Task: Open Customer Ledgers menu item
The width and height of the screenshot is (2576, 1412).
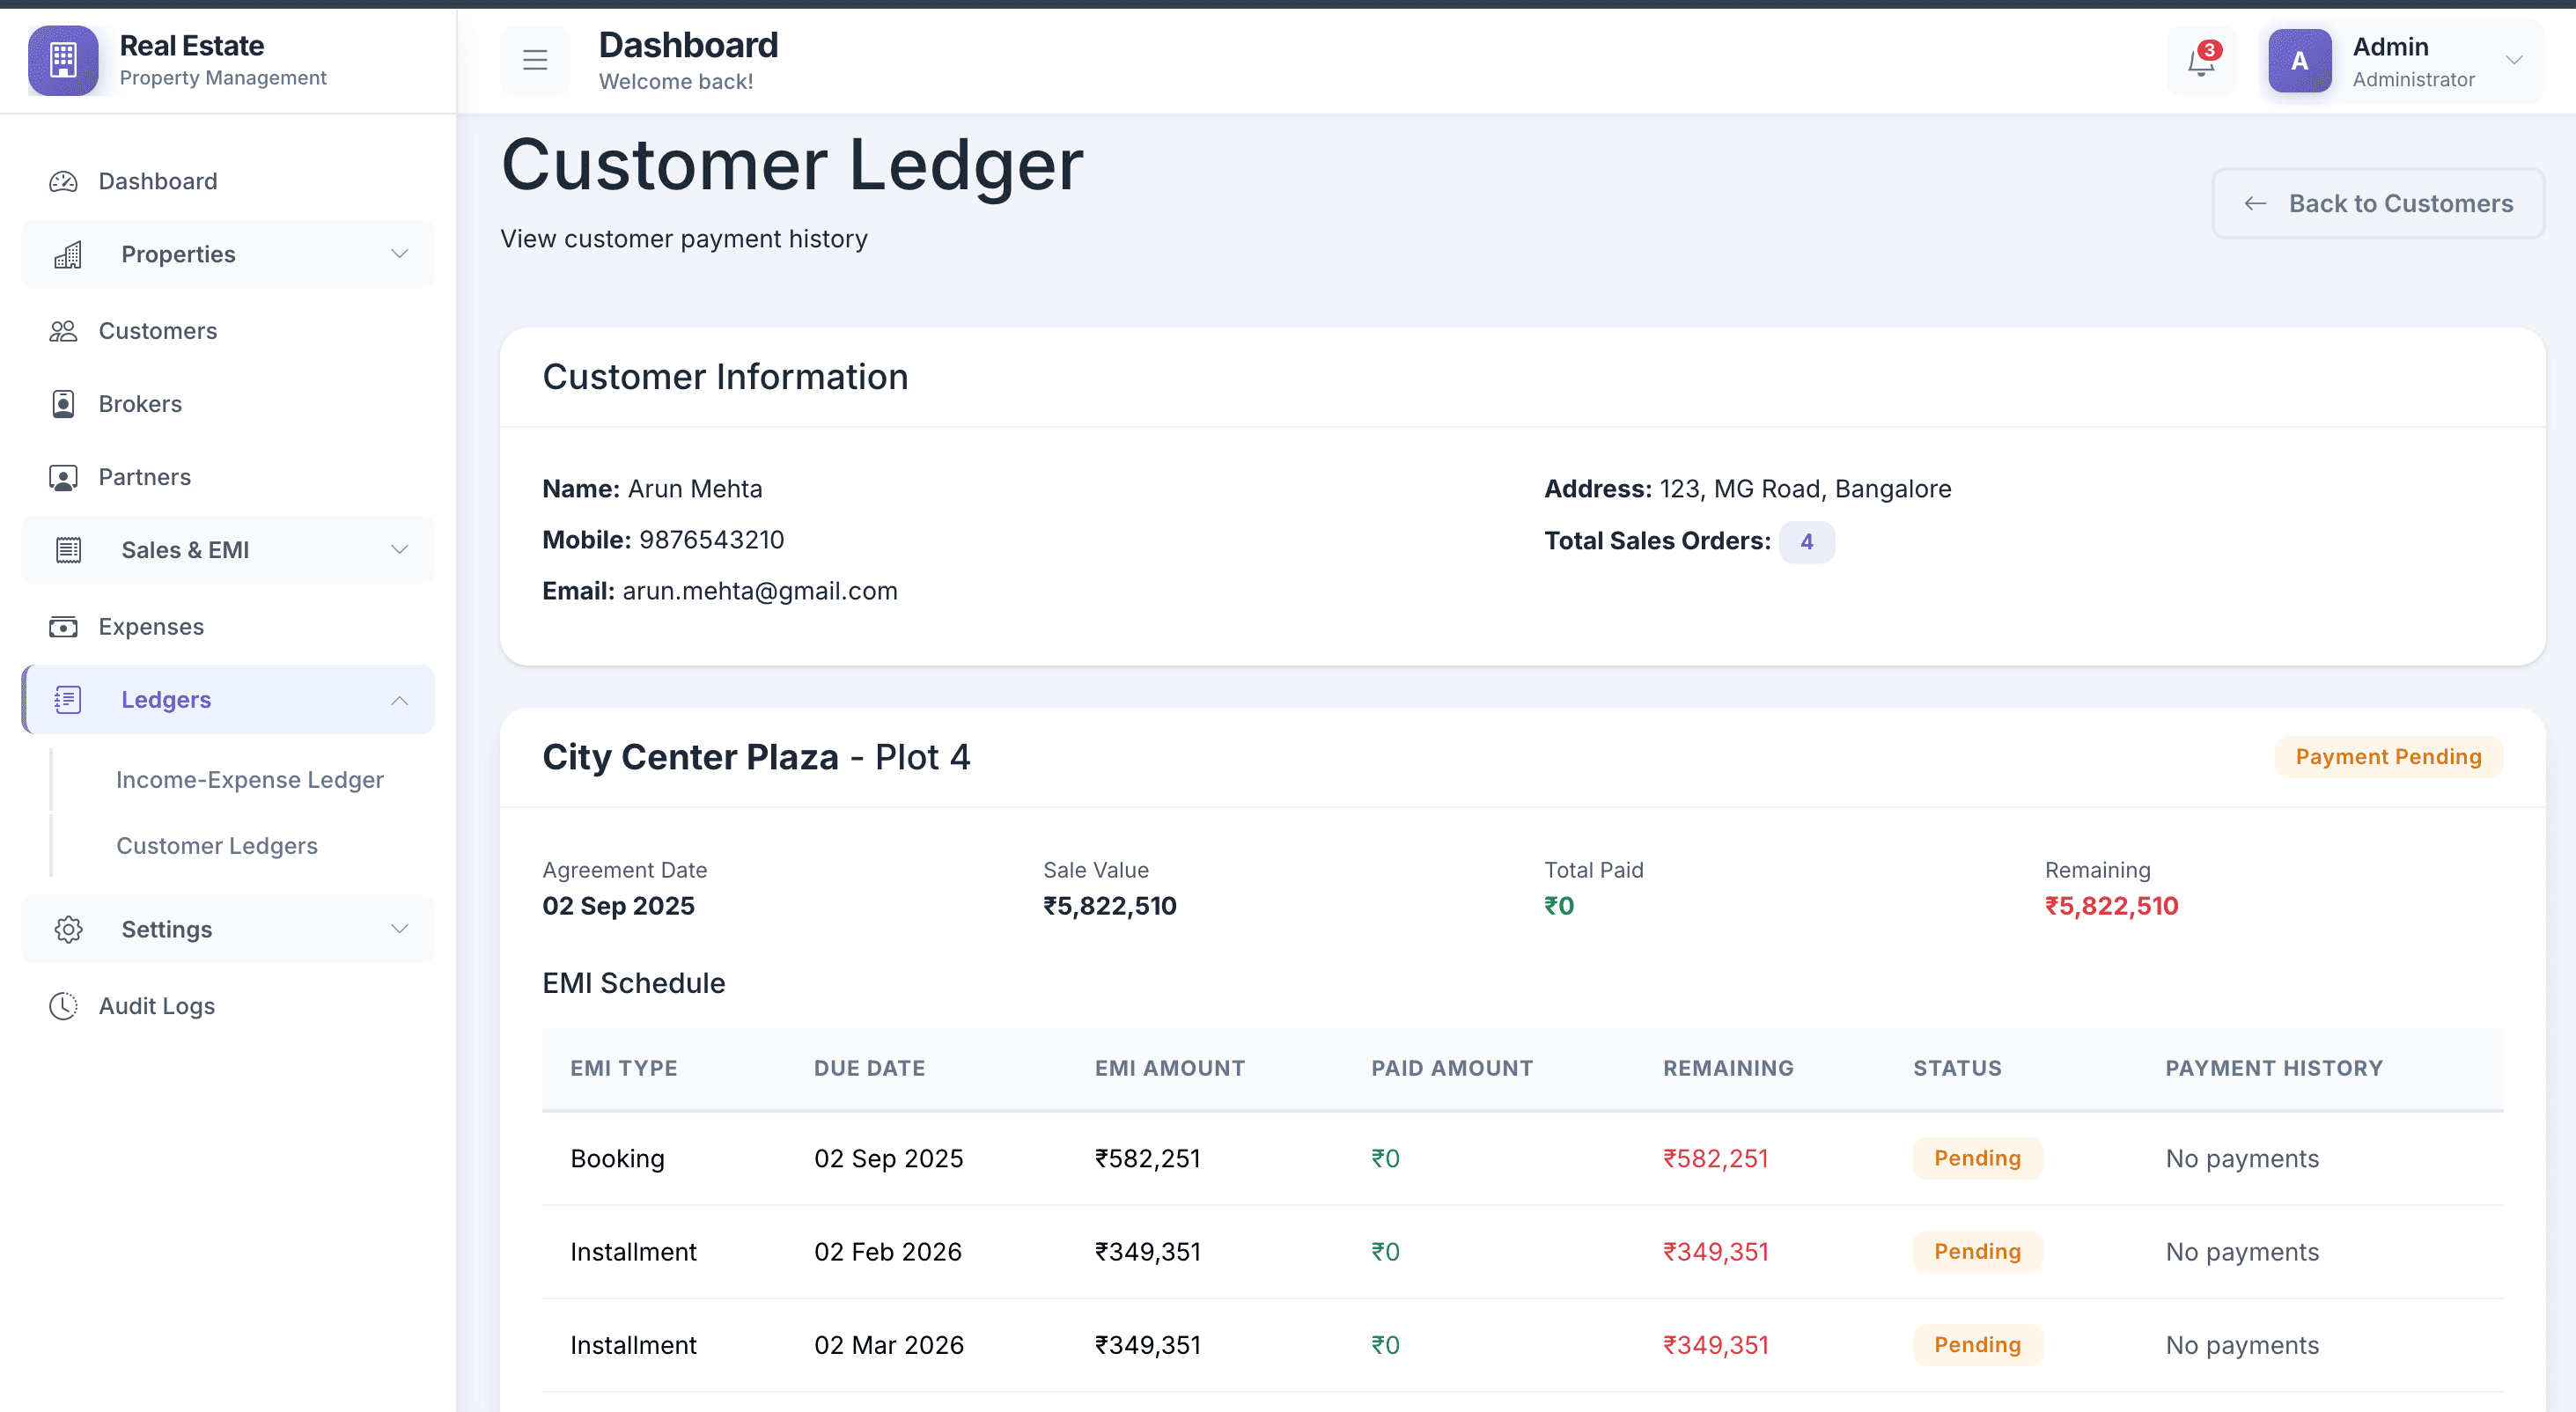Action: tap(217, 846)
